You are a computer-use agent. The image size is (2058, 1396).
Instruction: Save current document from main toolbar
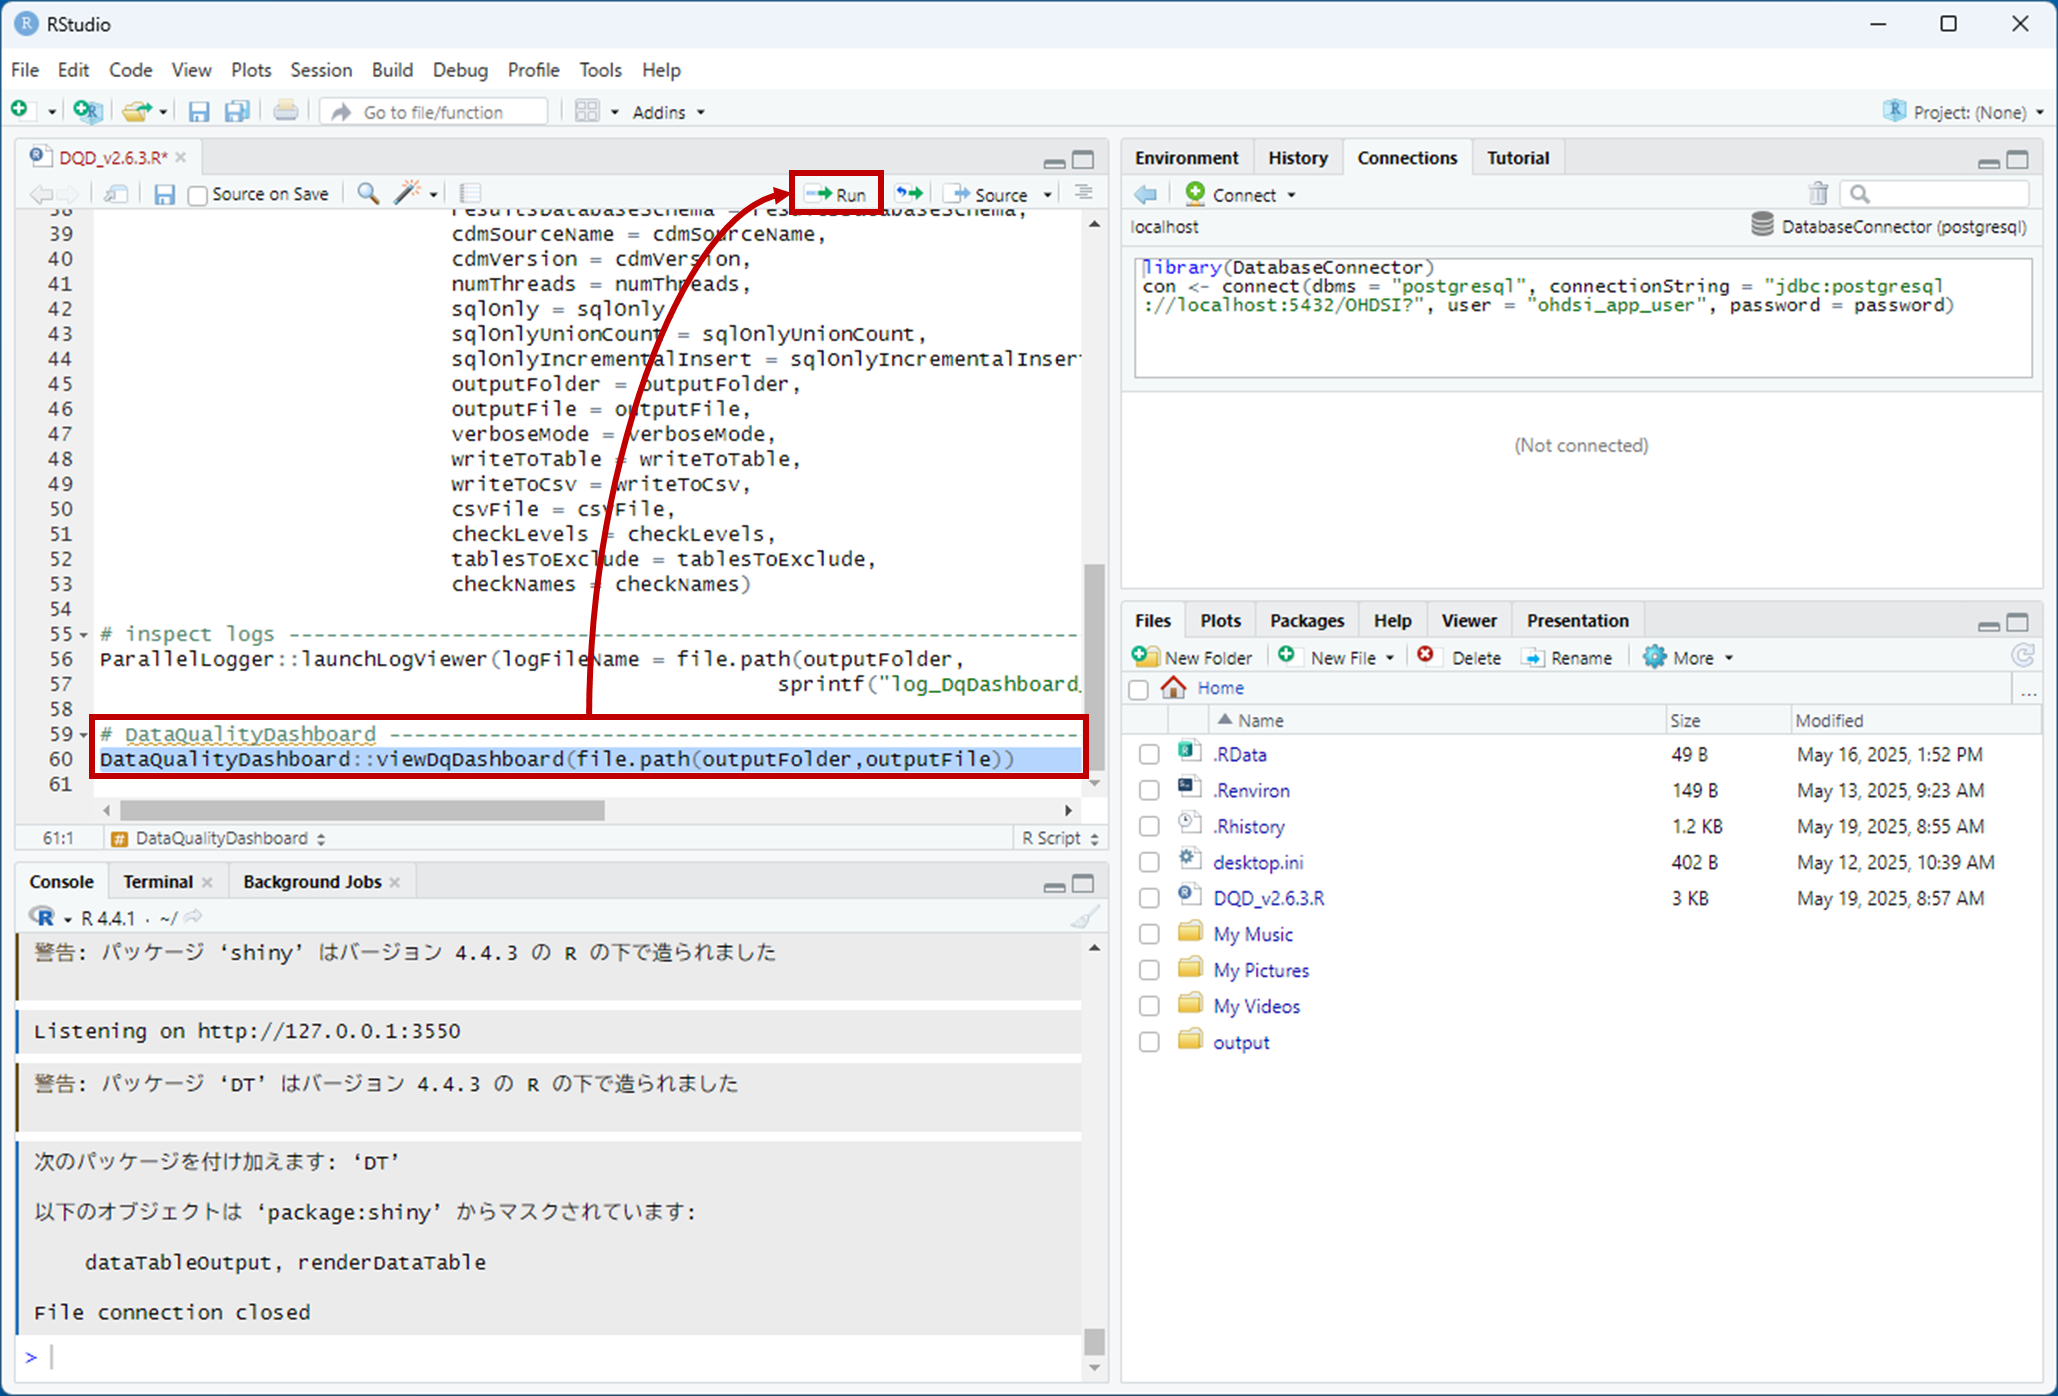coord(199,111)
